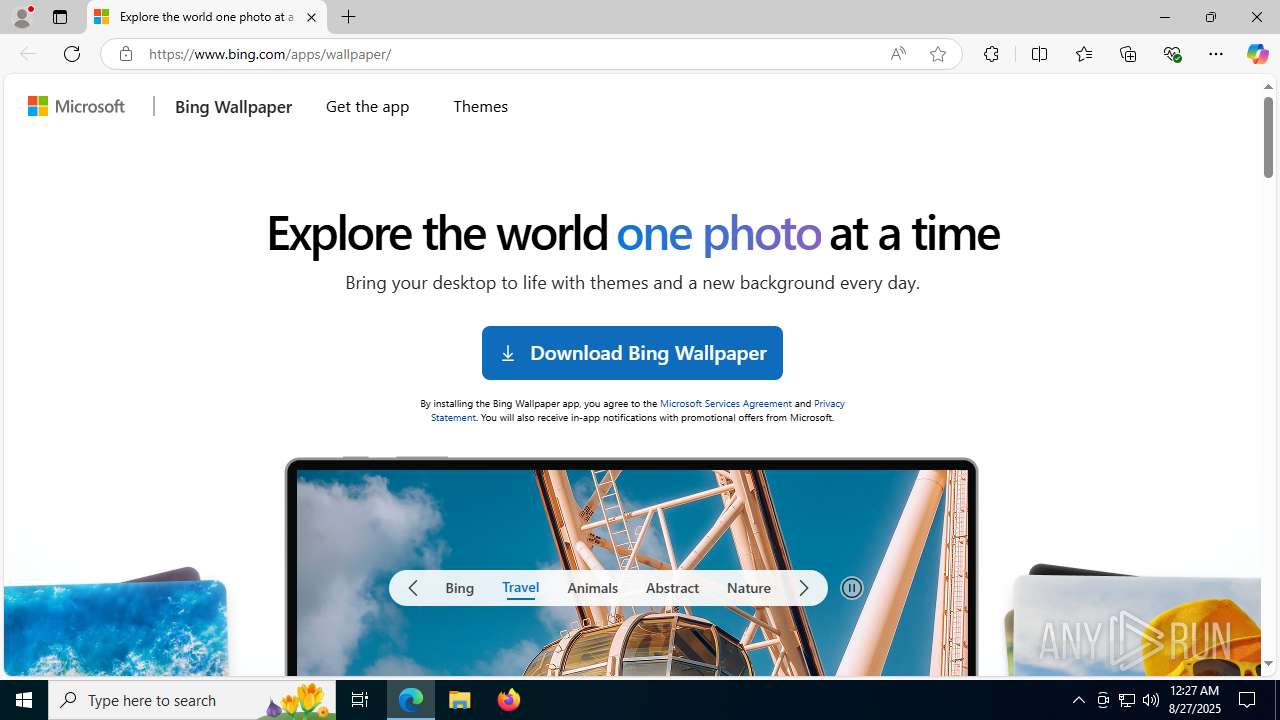Open the Action Center notifications
Image resolution: width=1280 pixels, height=720 pixels.
1248,700
